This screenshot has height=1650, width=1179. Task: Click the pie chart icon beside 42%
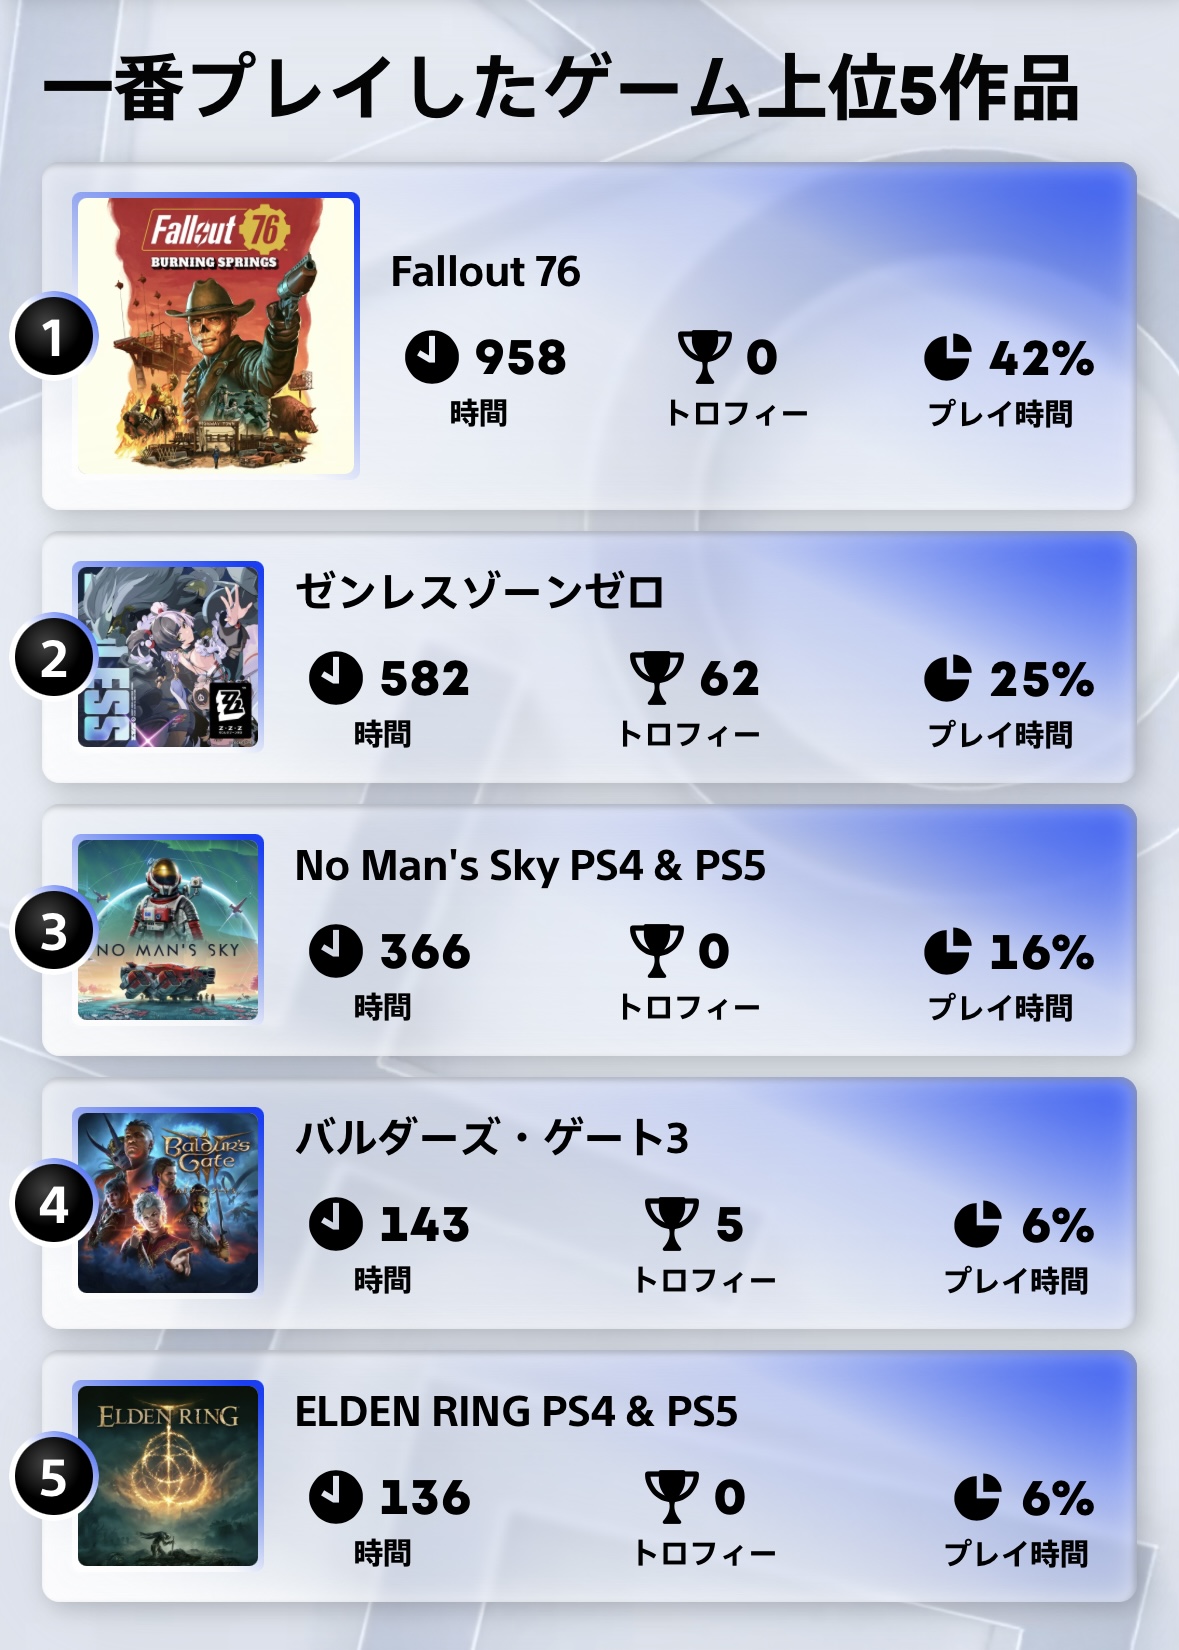coord(947,357)
